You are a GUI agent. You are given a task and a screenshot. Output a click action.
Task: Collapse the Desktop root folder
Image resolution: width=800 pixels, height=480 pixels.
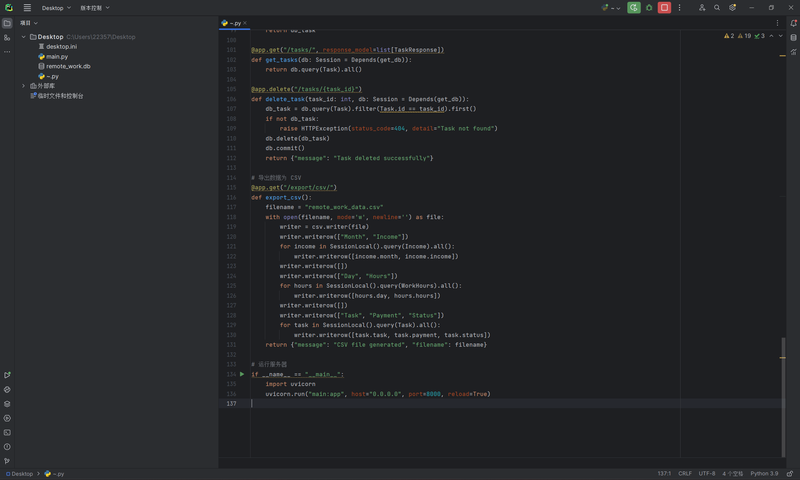pyautogui.click(x=23, y=37)
